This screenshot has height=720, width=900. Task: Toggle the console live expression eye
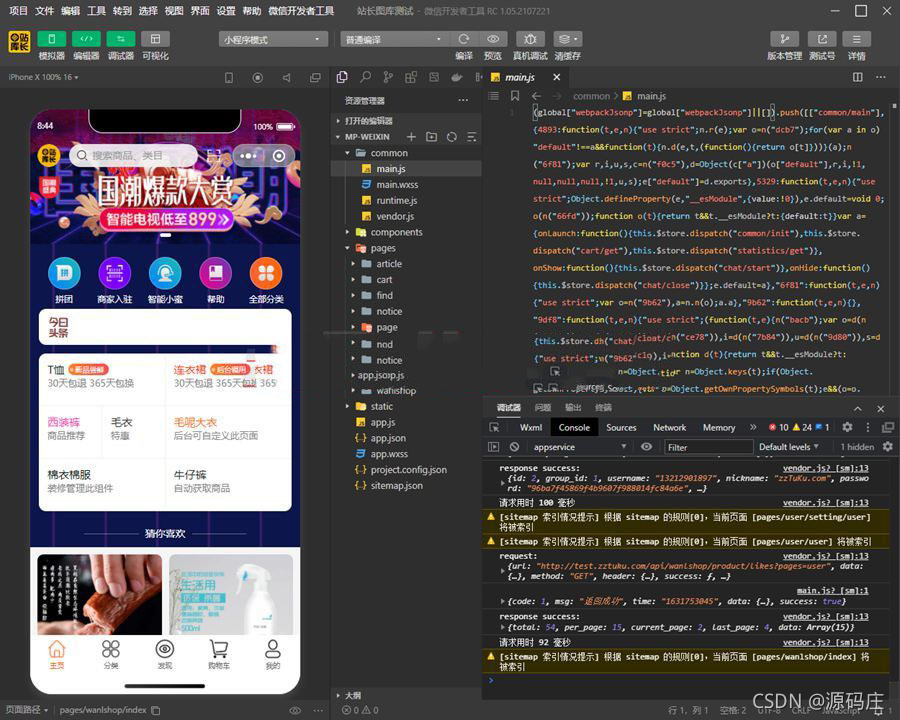[x=646, y=447]
